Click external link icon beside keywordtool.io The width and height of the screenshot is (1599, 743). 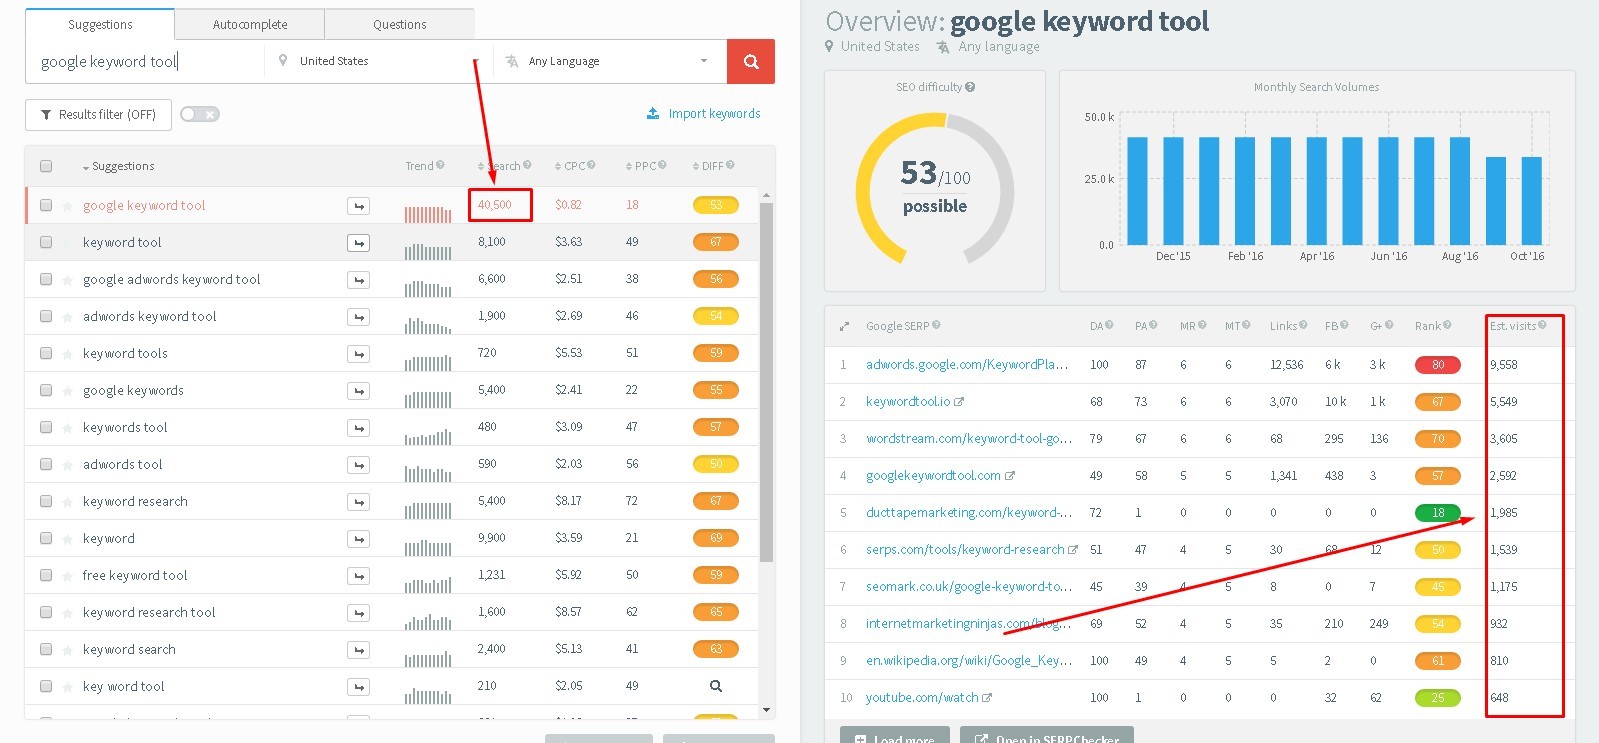959,402
